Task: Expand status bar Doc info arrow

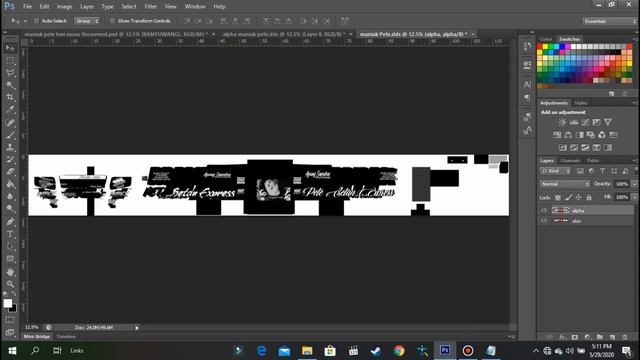Action: pos(137,327)
